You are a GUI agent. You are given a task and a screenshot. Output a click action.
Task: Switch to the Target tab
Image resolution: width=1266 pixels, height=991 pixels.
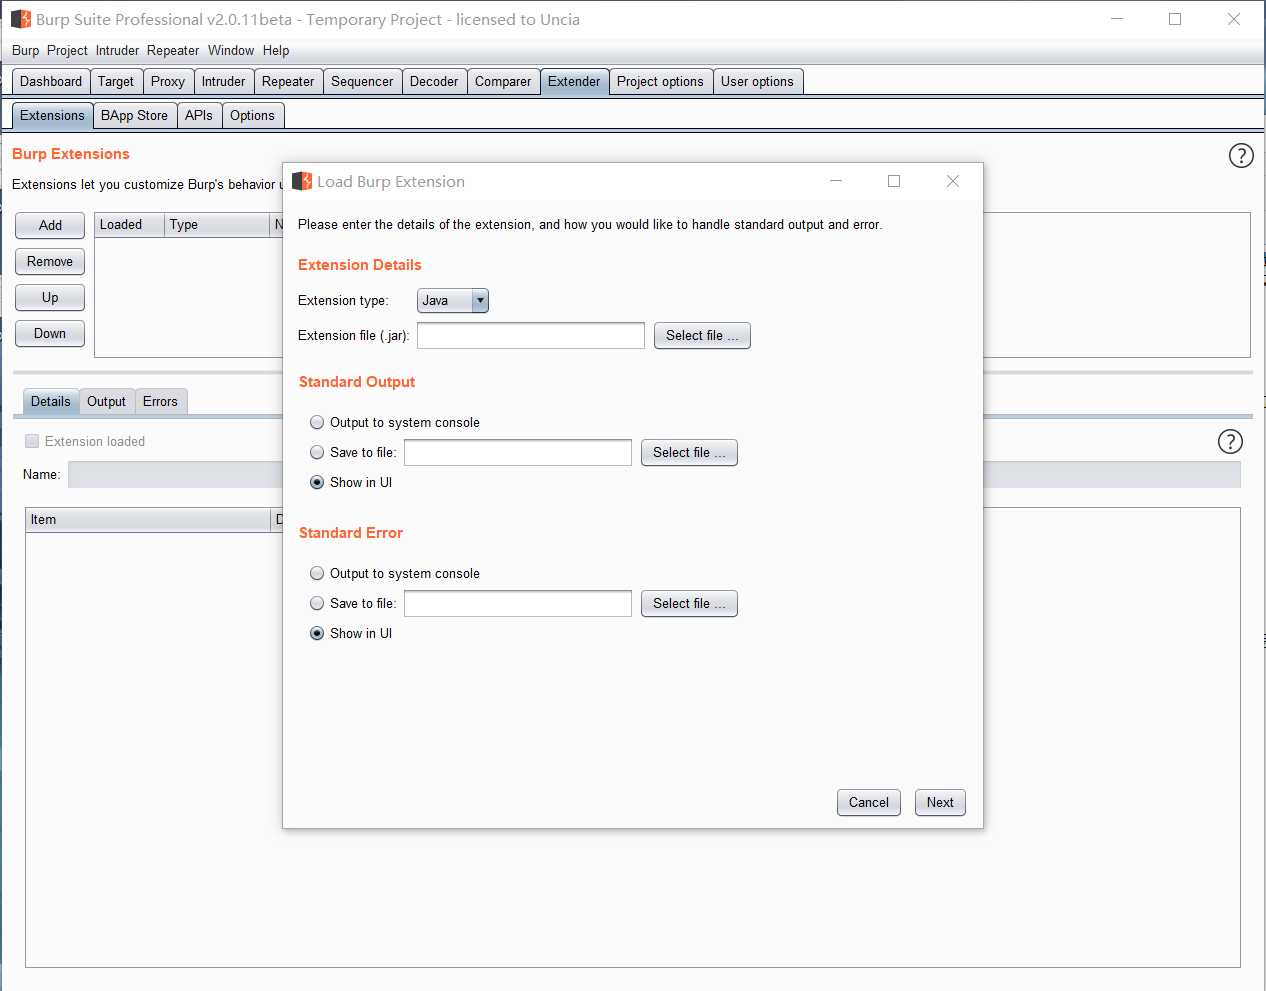click(x=116, y=81)
